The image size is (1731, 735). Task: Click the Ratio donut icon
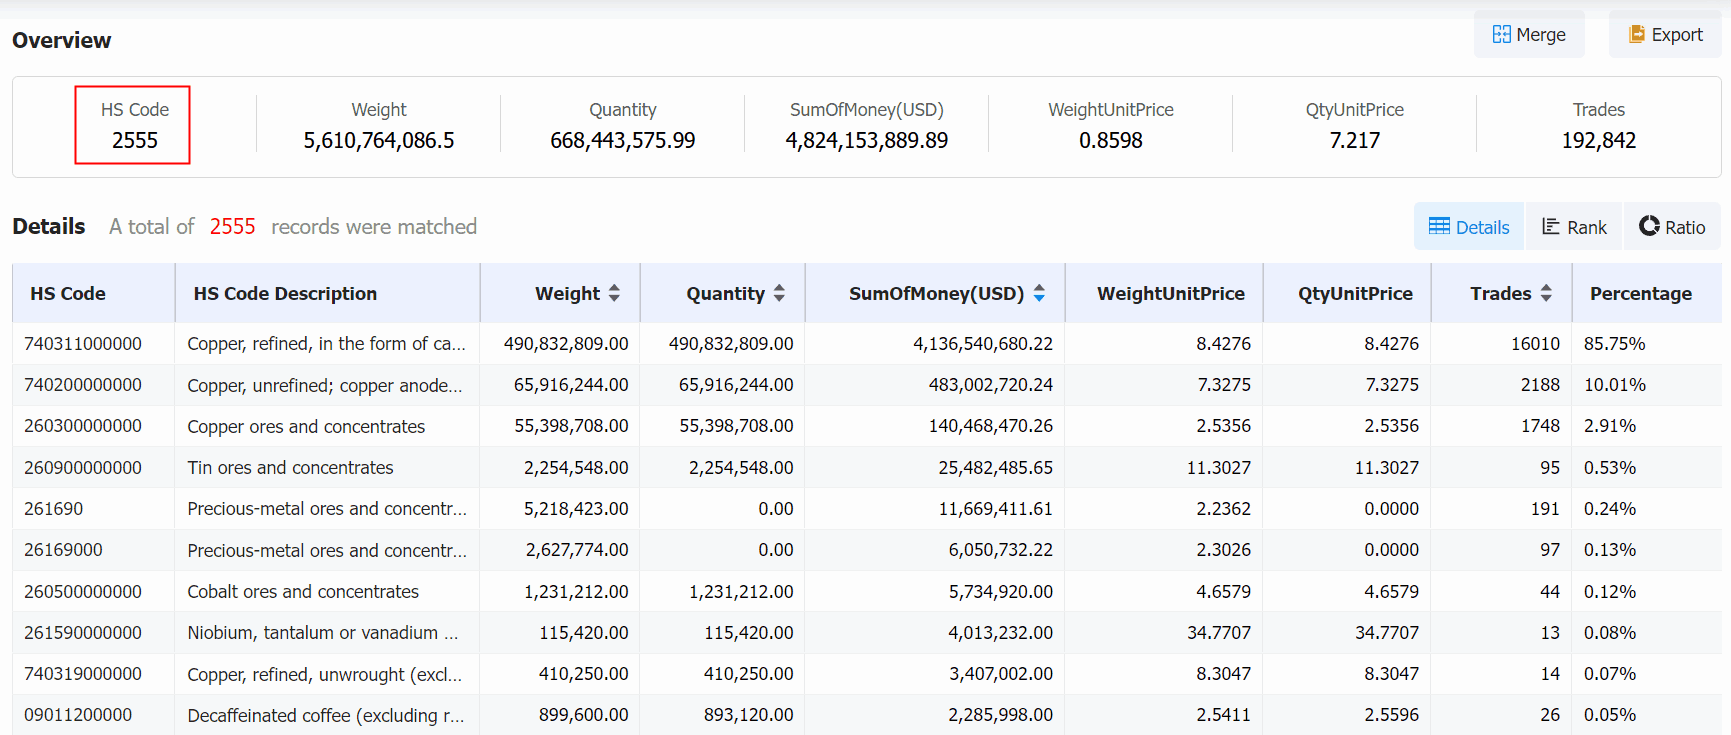[x=1649, y=226]
